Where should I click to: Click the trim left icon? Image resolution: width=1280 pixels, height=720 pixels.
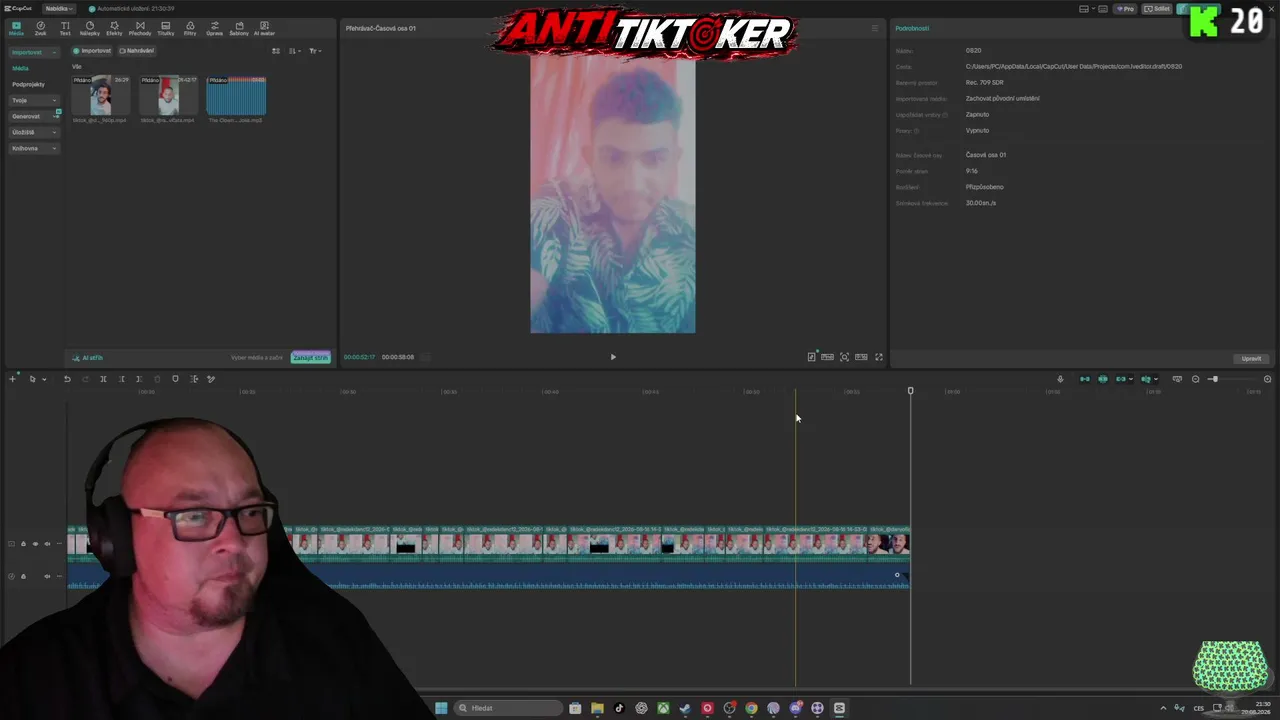(x=121, y=379)
